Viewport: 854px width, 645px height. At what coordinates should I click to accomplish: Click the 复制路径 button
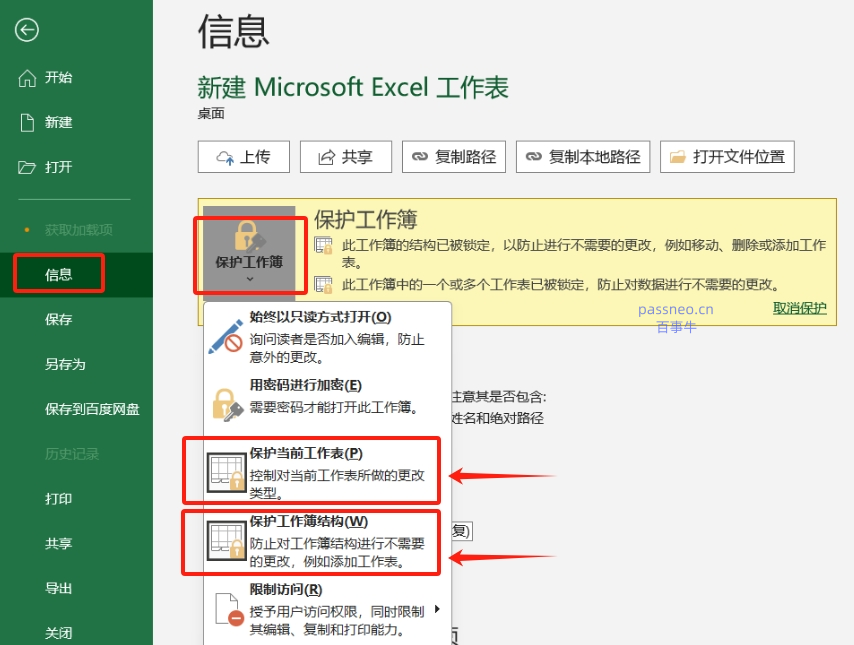454,157
